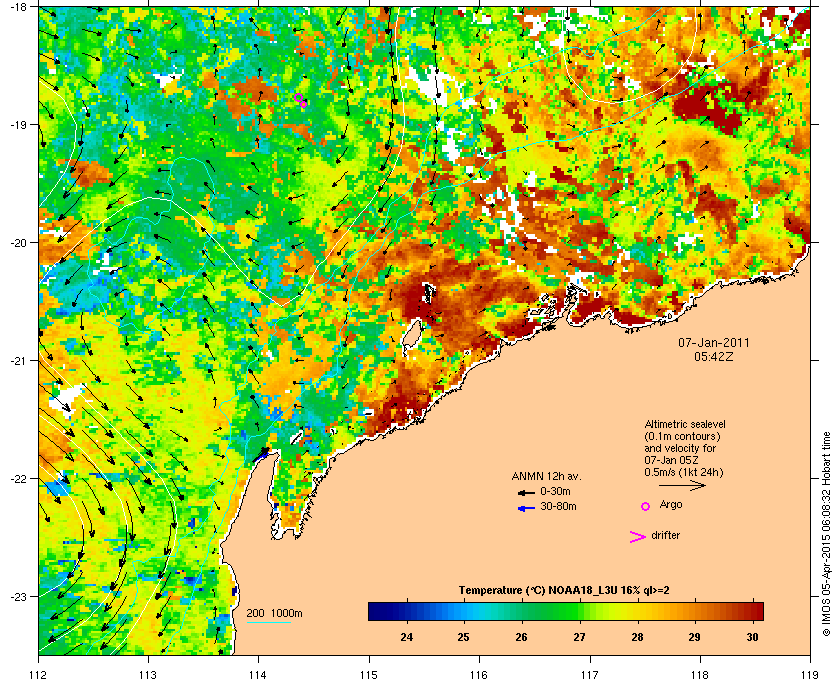840x680 pixels.
Task: Click the black 0-30m arrow in the legend
Action: click(526, 492)
